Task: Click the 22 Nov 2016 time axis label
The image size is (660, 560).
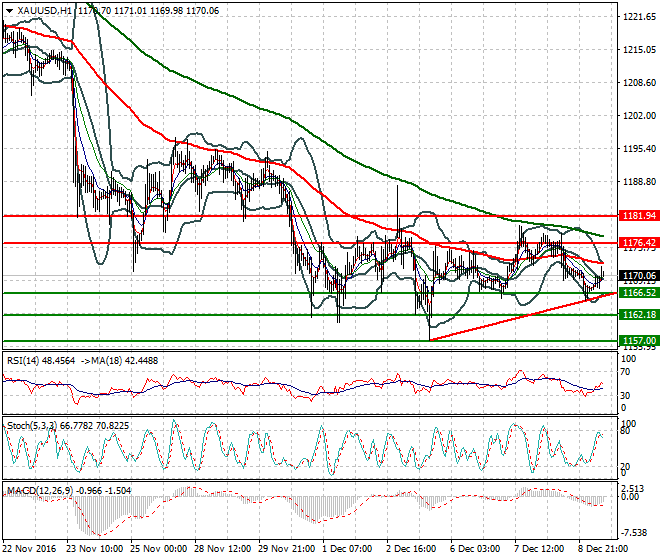Action: [29, 549]
